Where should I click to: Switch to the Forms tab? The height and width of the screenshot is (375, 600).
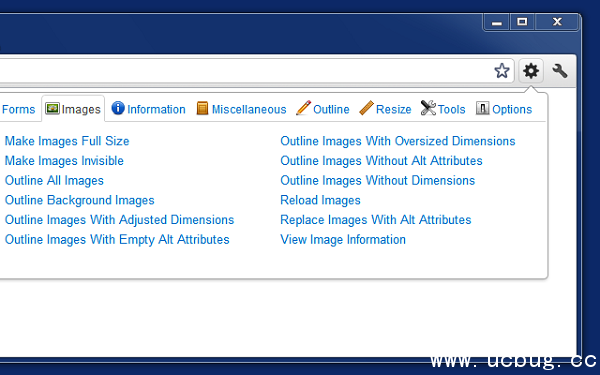[x=18, y=109]
